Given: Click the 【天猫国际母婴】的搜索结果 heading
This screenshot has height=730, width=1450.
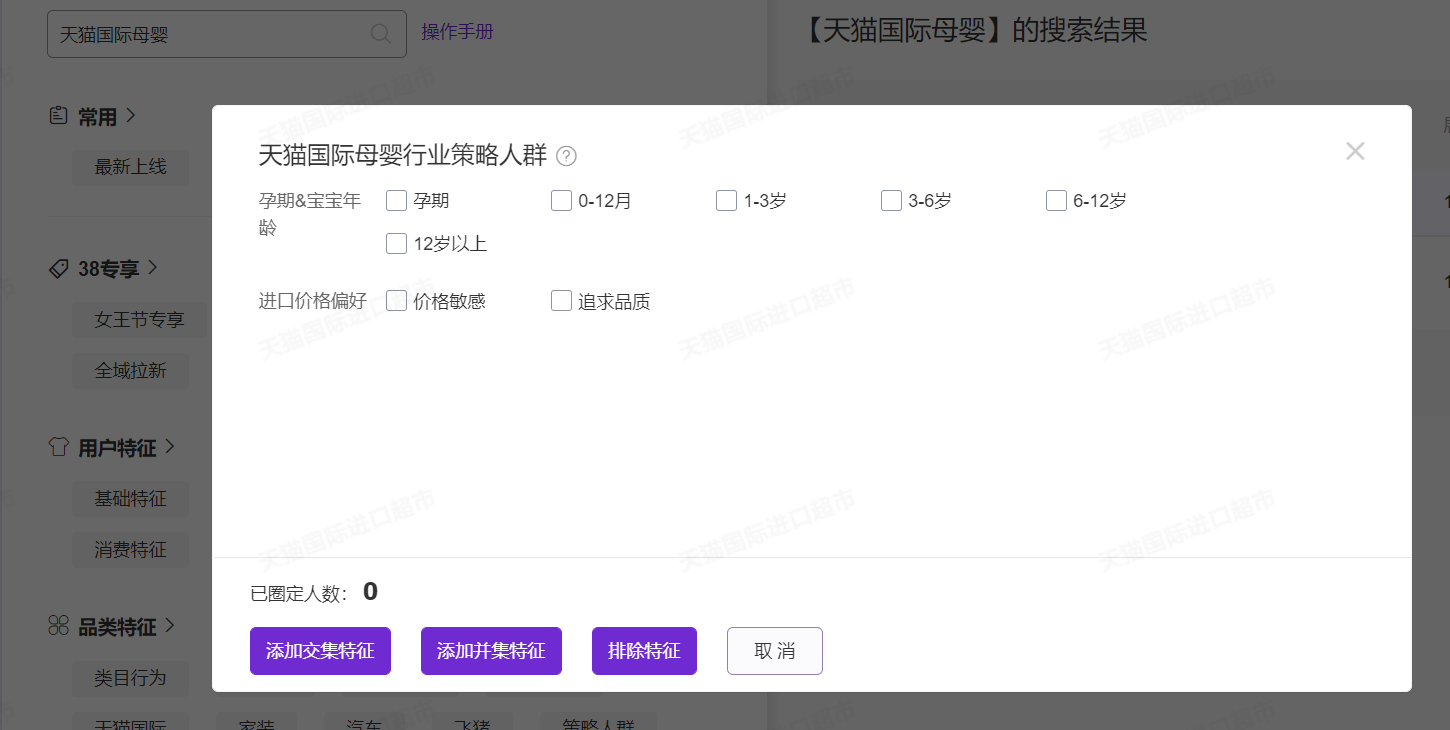Looking at the screenshot, I should pos(975,30).
